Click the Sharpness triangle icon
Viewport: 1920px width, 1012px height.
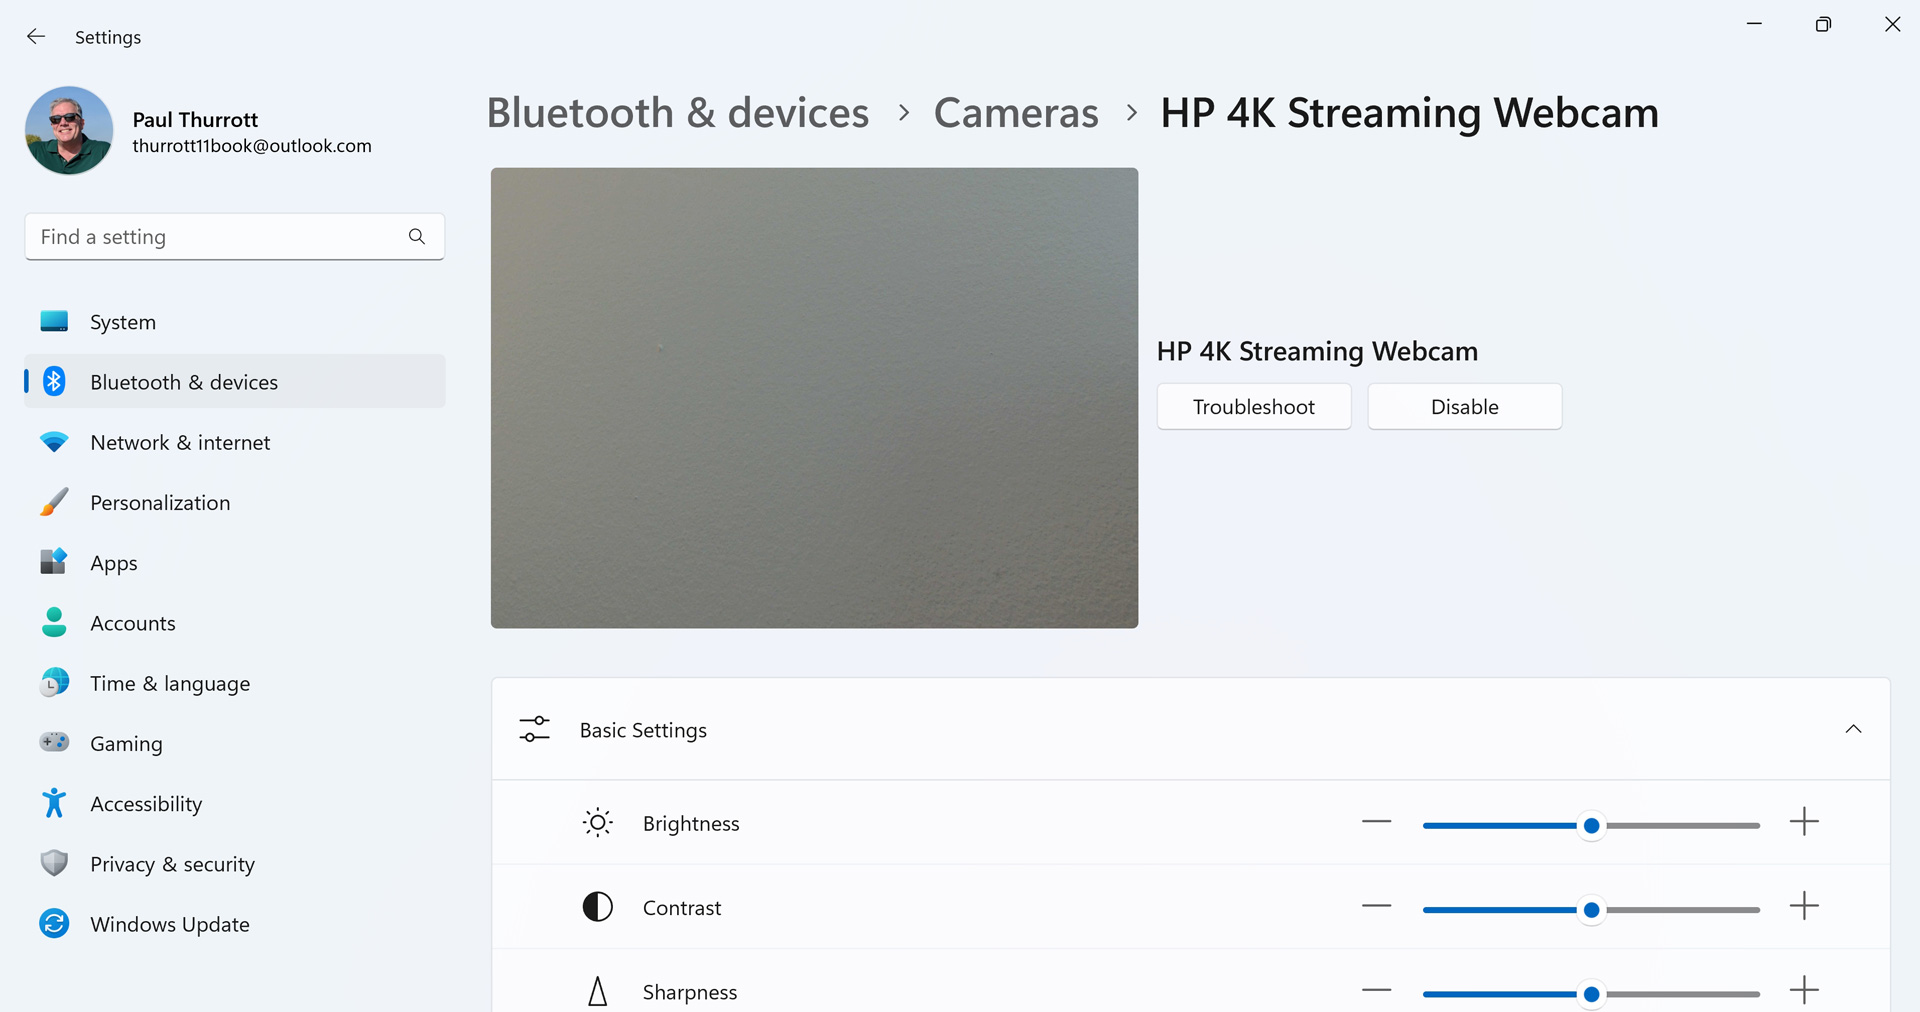[x=598, y=991]
